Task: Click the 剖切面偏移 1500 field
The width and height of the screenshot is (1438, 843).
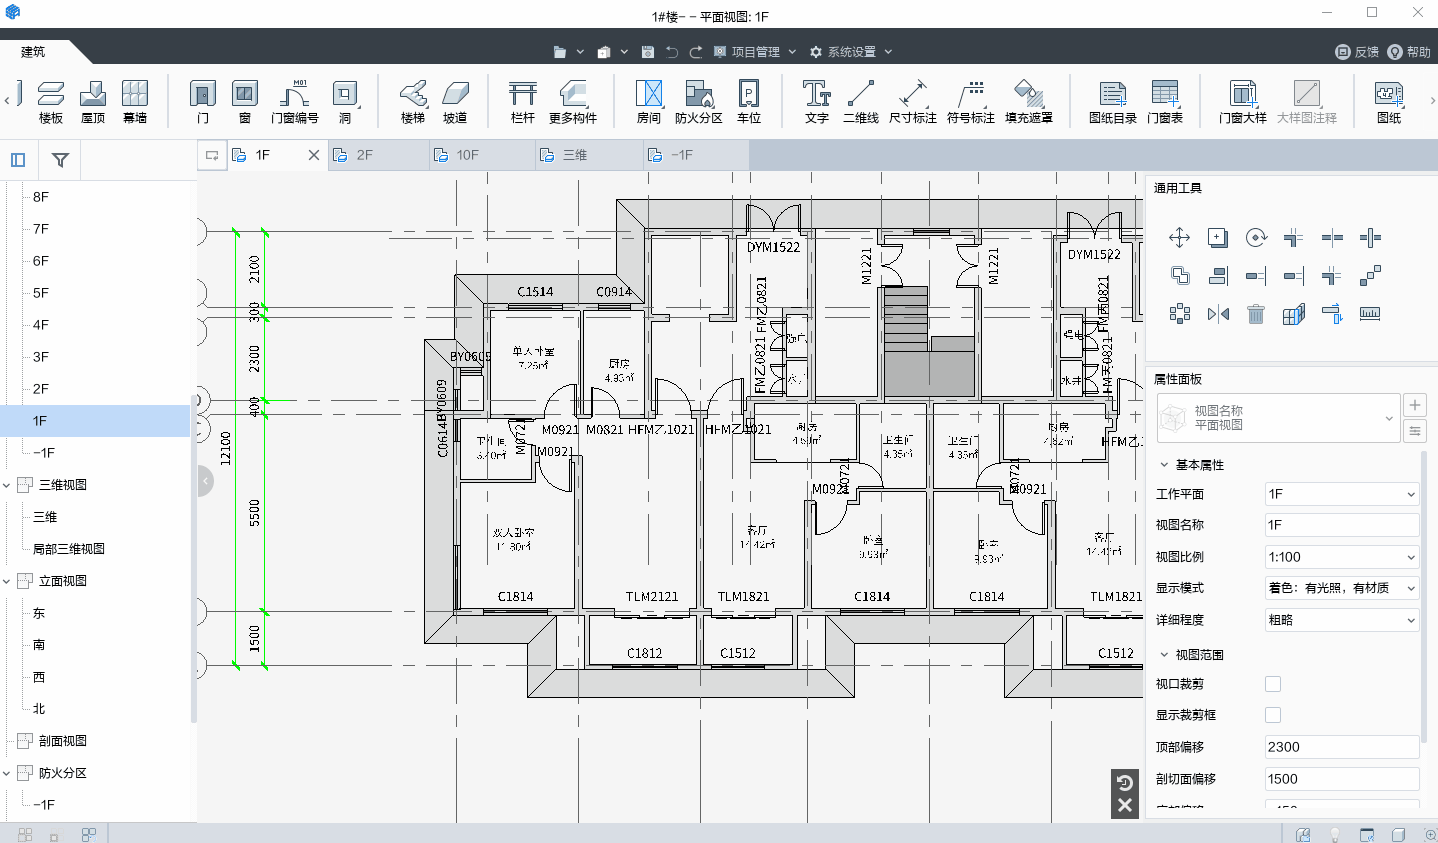Action: click(1342, 779)
